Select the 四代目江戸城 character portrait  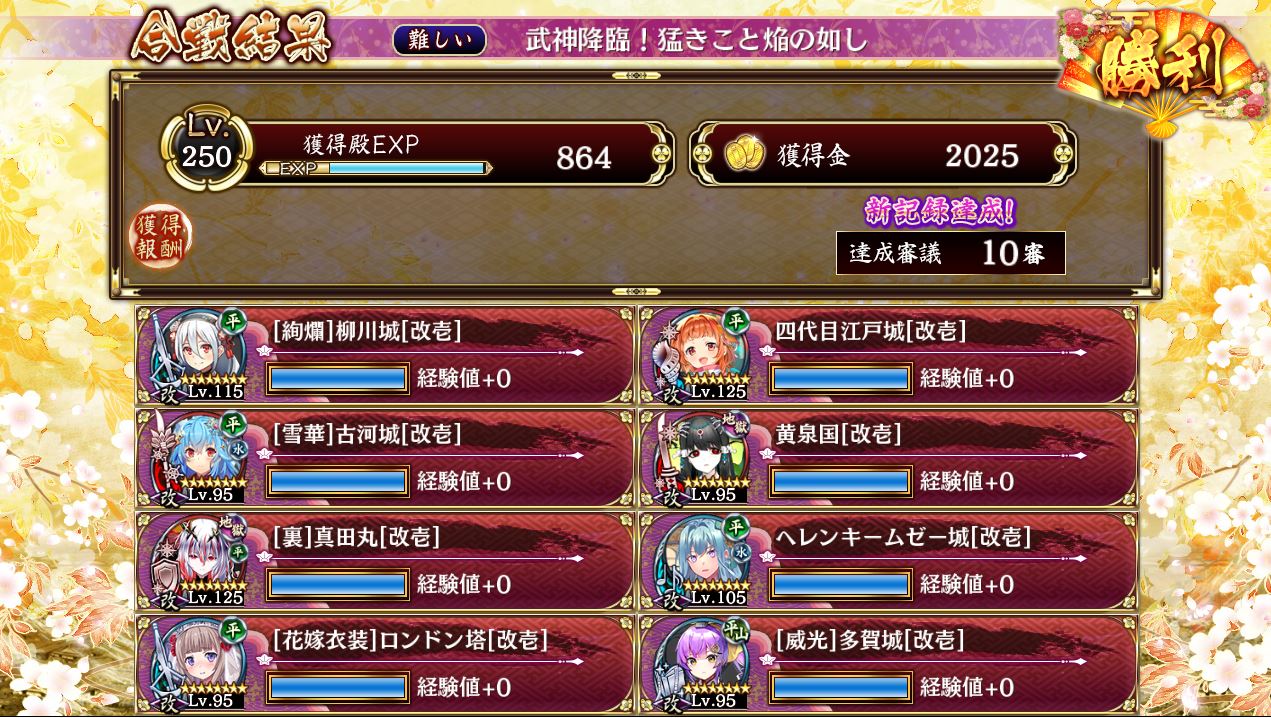pyautogui.click(x=701, y=354)
